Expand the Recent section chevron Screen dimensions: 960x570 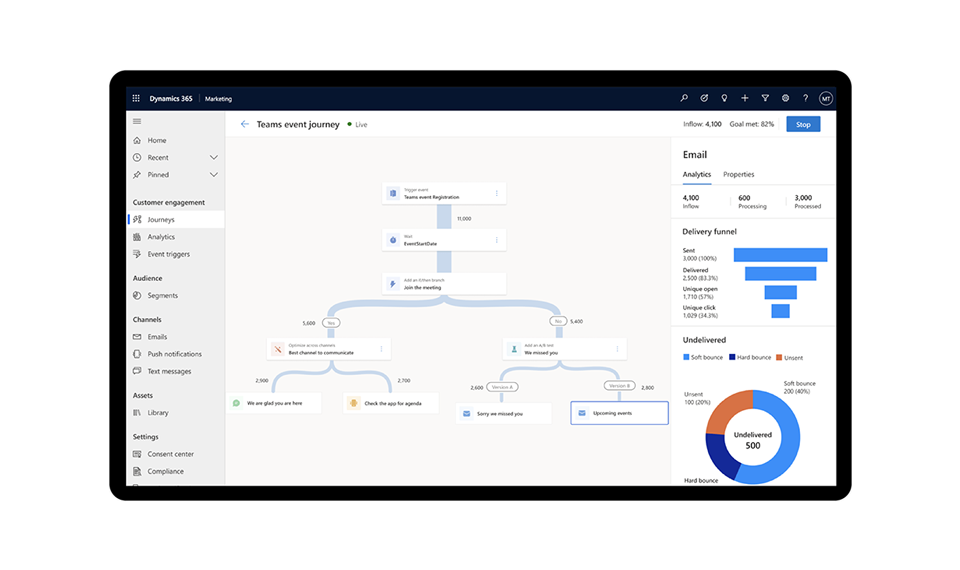pyautogui.click(x=213, y=158)
